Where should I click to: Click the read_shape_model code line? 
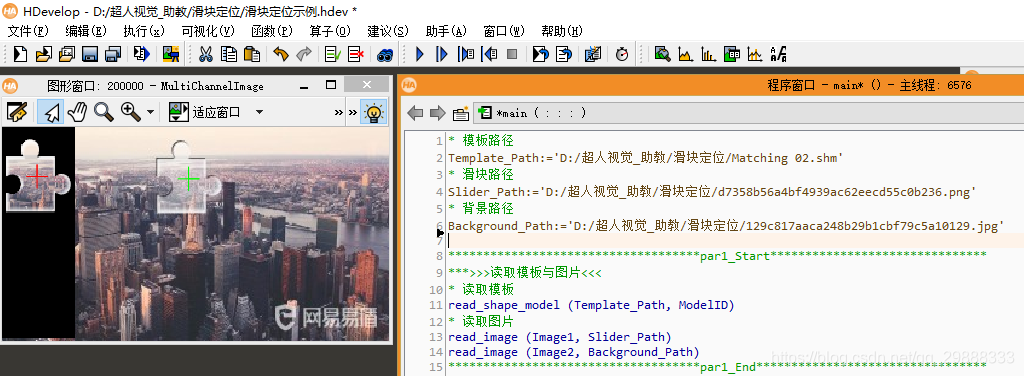pos(592,305)
